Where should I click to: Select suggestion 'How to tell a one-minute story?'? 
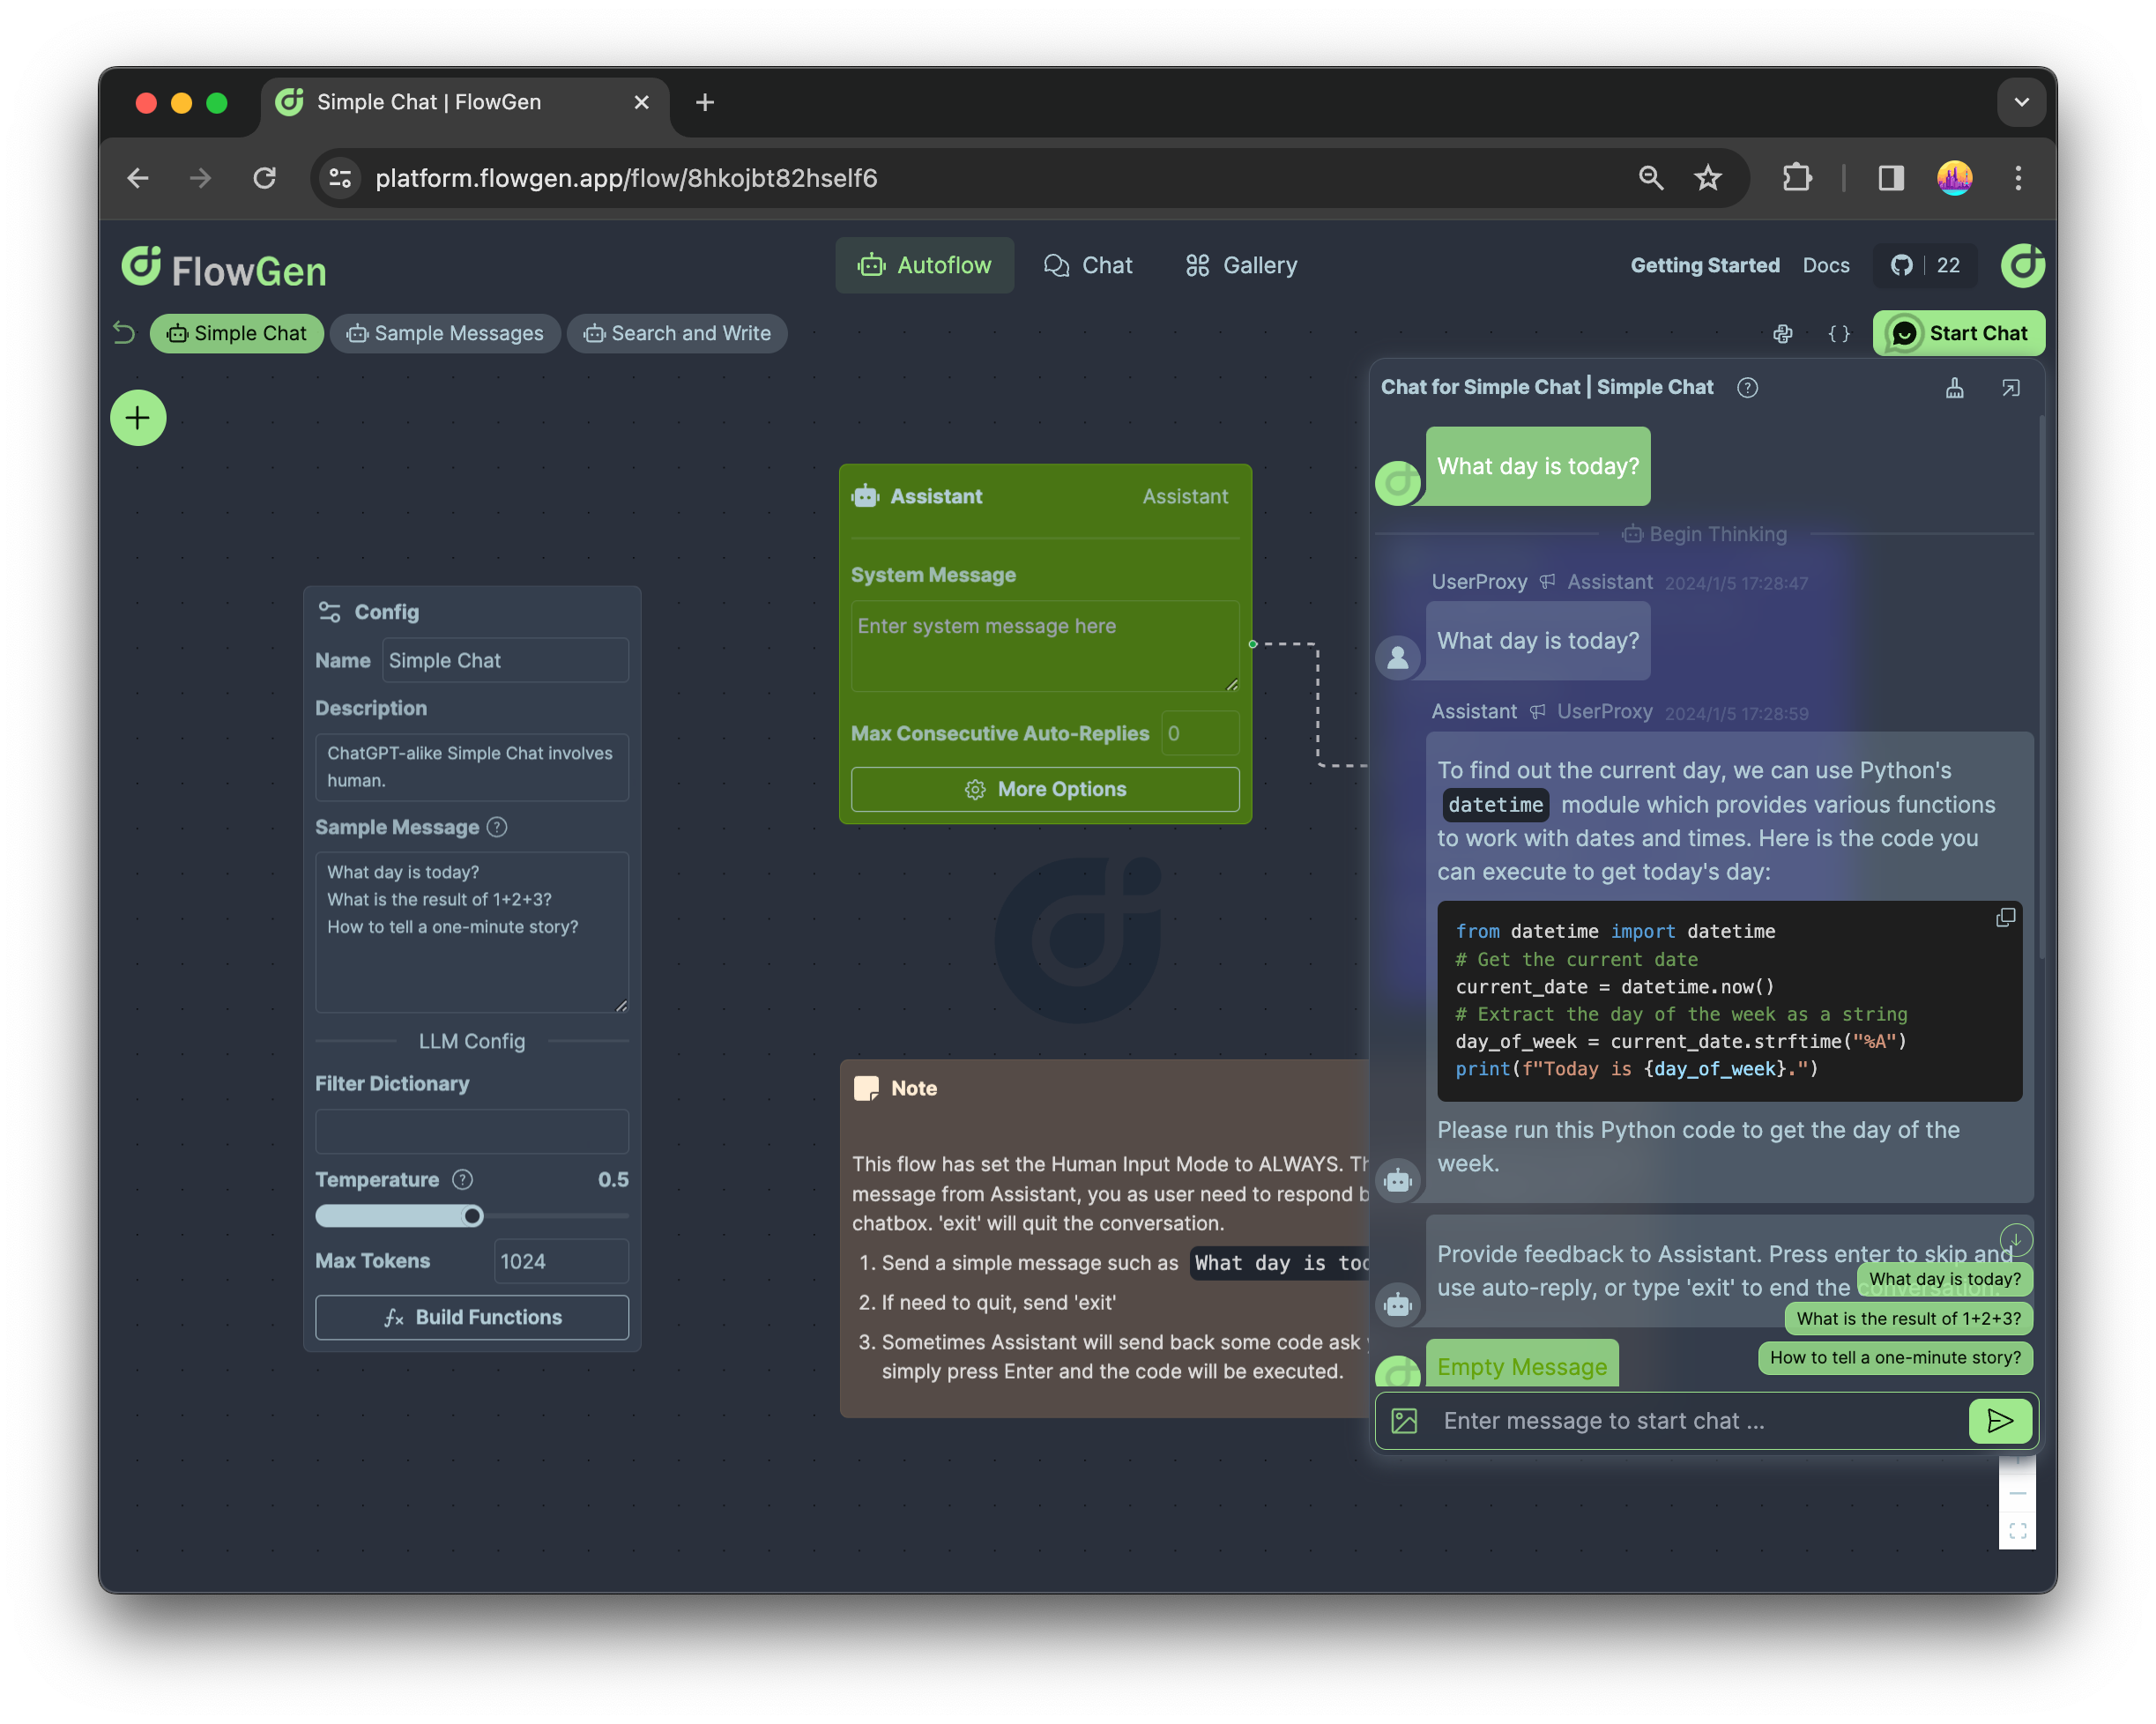point(1895,1357)
